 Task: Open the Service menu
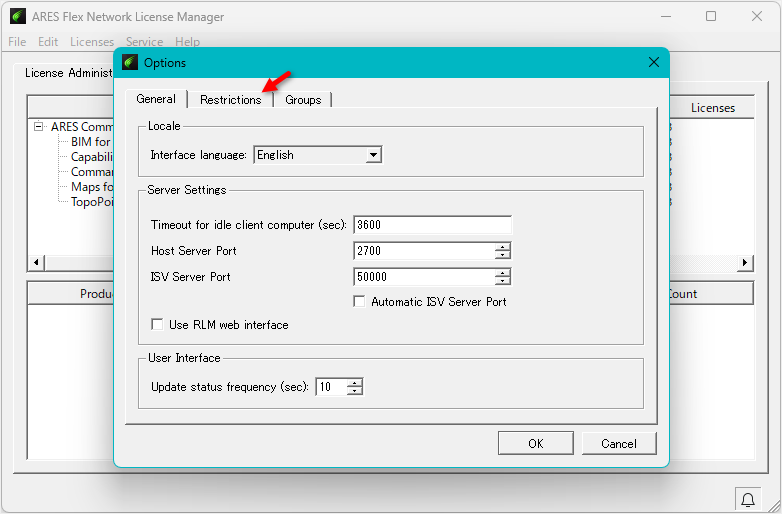click(x=144, y=42)
